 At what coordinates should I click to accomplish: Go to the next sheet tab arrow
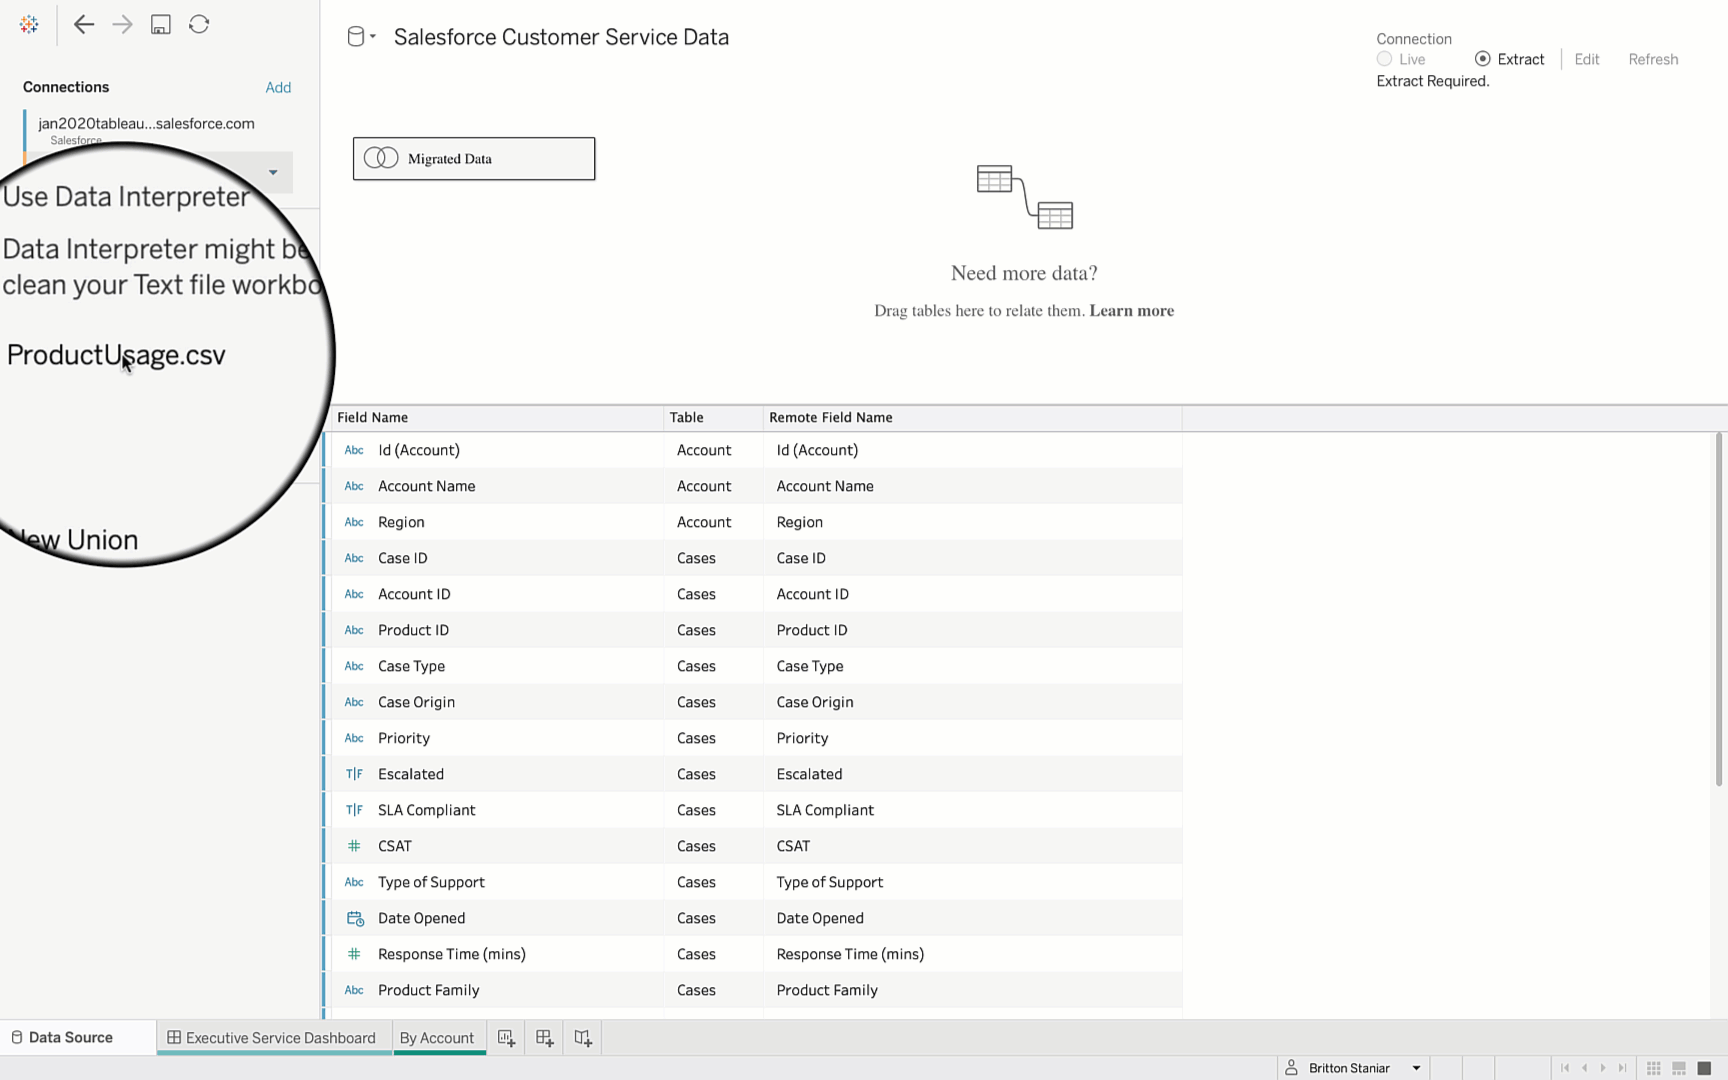[1603, 1068]
